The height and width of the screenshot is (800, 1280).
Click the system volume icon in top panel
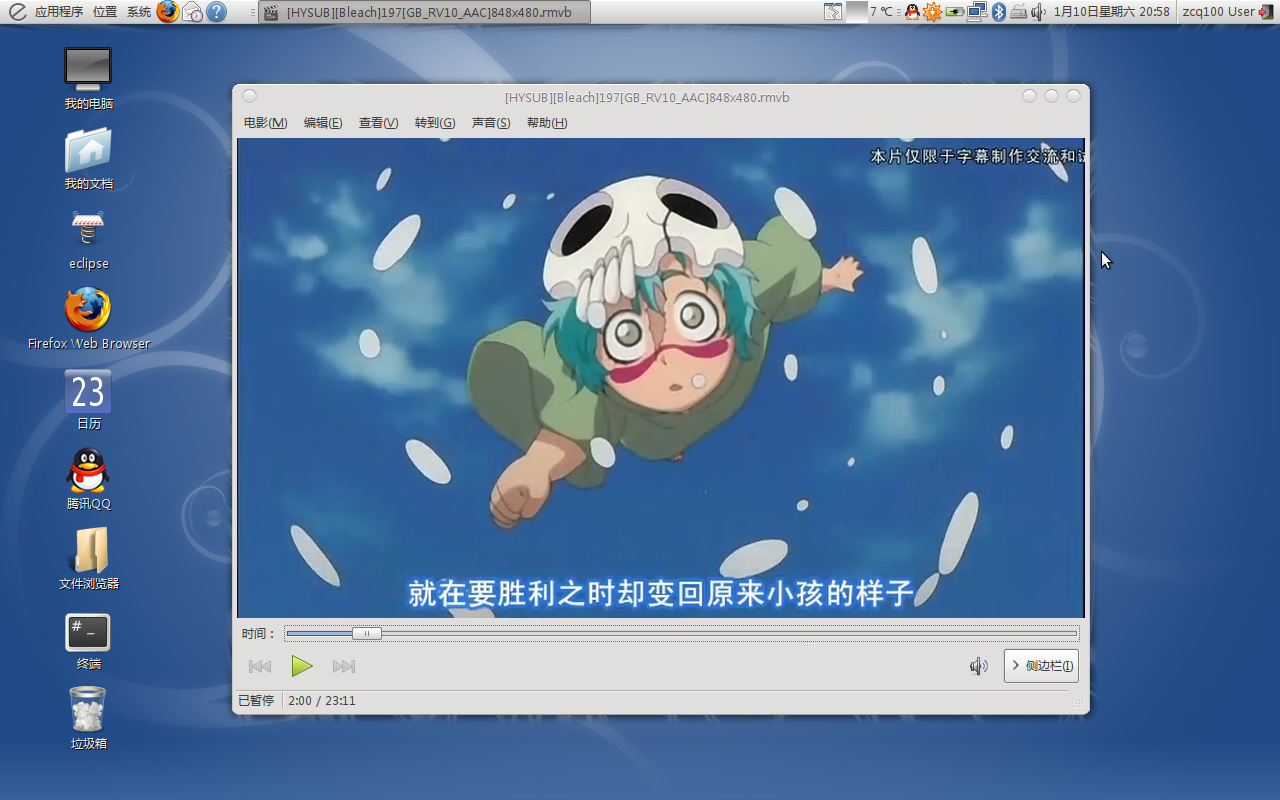coord(1038,12)
